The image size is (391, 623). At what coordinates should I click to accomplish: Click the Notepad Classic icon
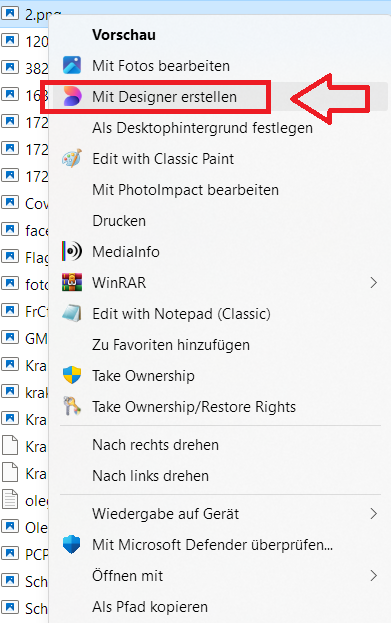tap(72, 313)
